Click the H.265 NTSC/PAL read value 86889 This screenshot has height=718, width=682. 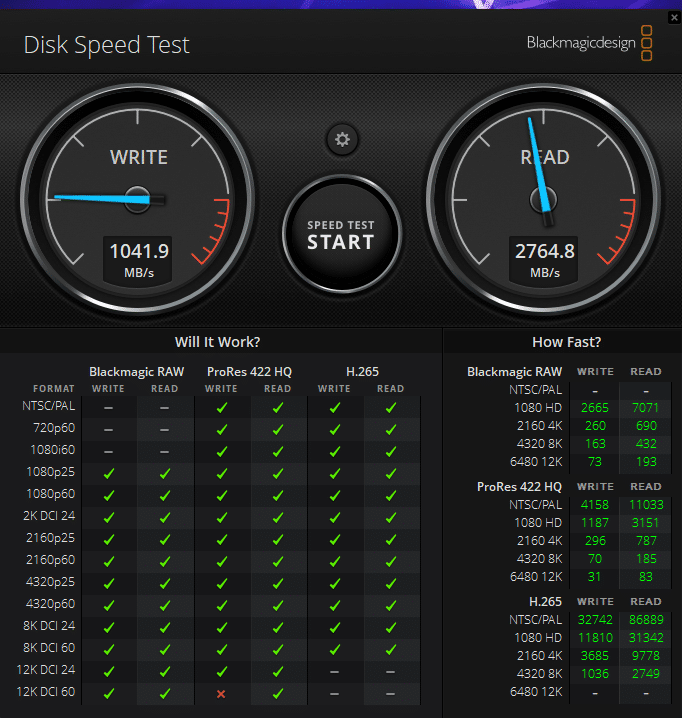click(646, 620)
